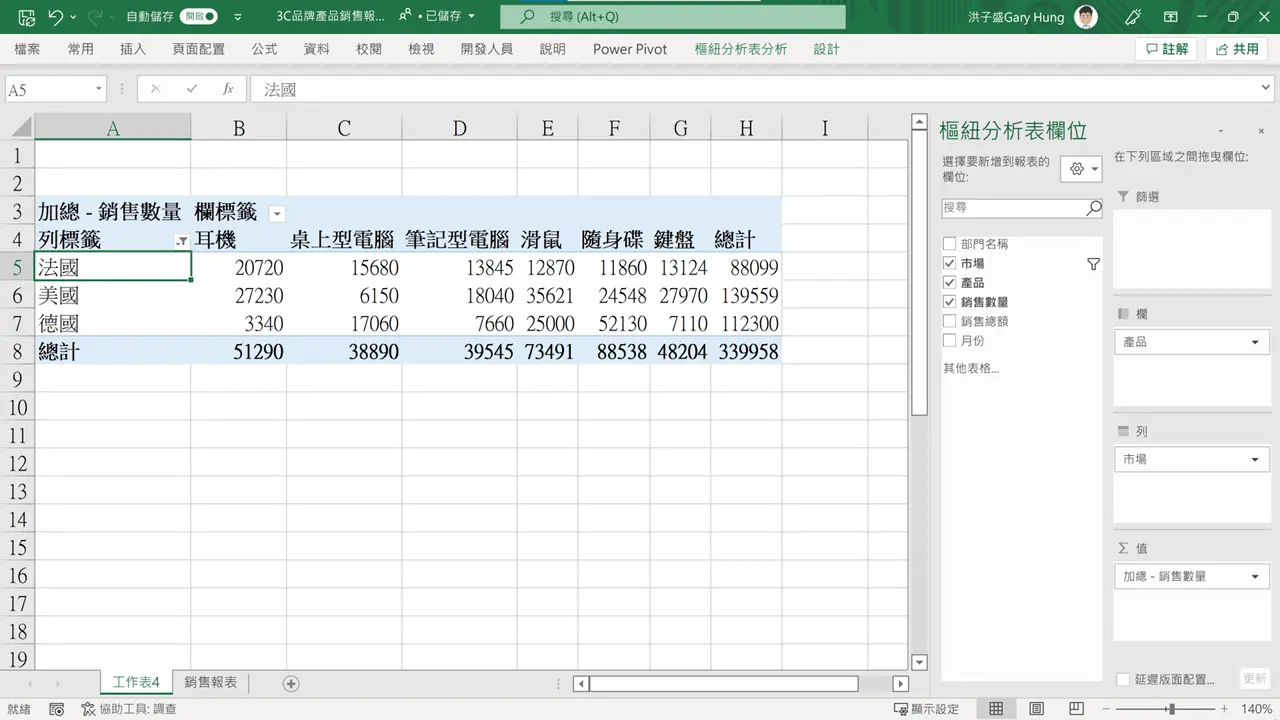Switch to Page Break Preview icon
The height and width of the screenshot is (720, 1280).
click(1076, 709)
